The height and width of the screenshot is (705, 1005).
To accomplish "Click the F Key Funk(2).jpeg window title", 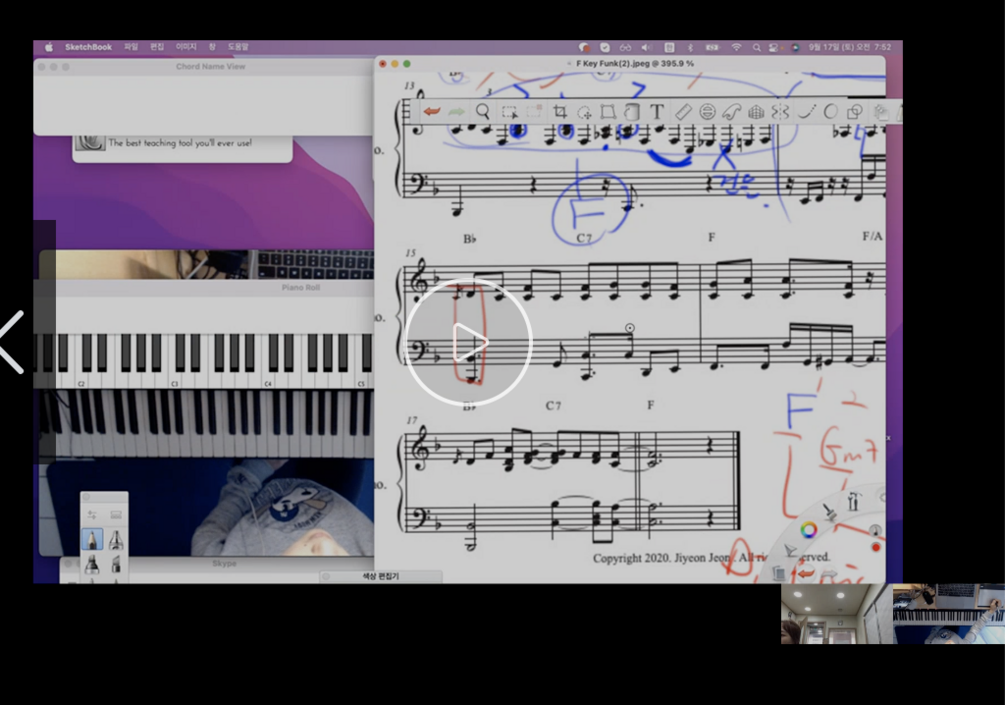I will pos(635,63).
